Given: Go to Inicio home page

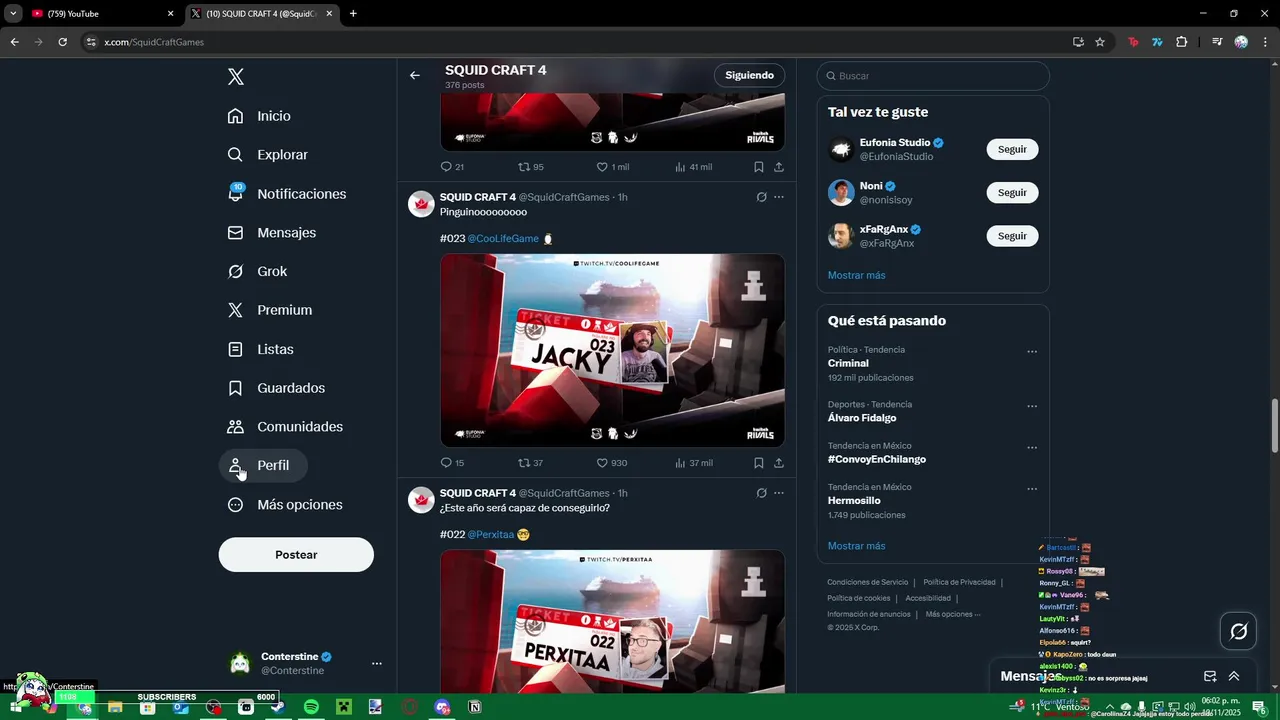Looking at the screenshot, I should [x=259, y=116].
